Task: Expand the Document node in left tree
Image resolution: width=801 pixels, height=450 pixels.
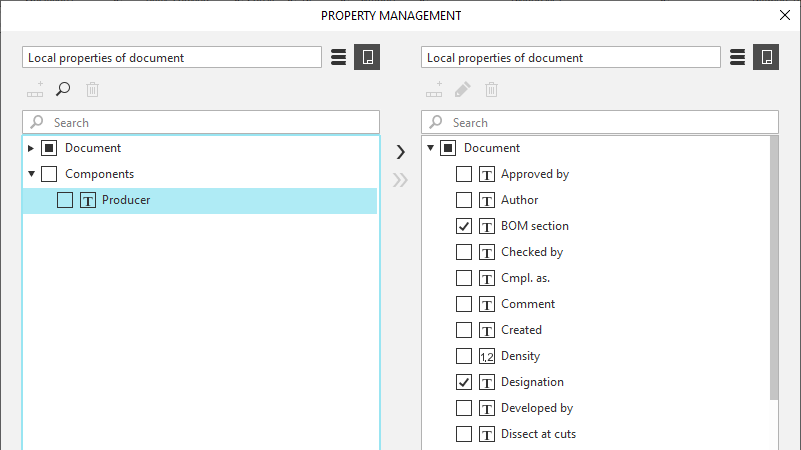Action: [31, 148]
